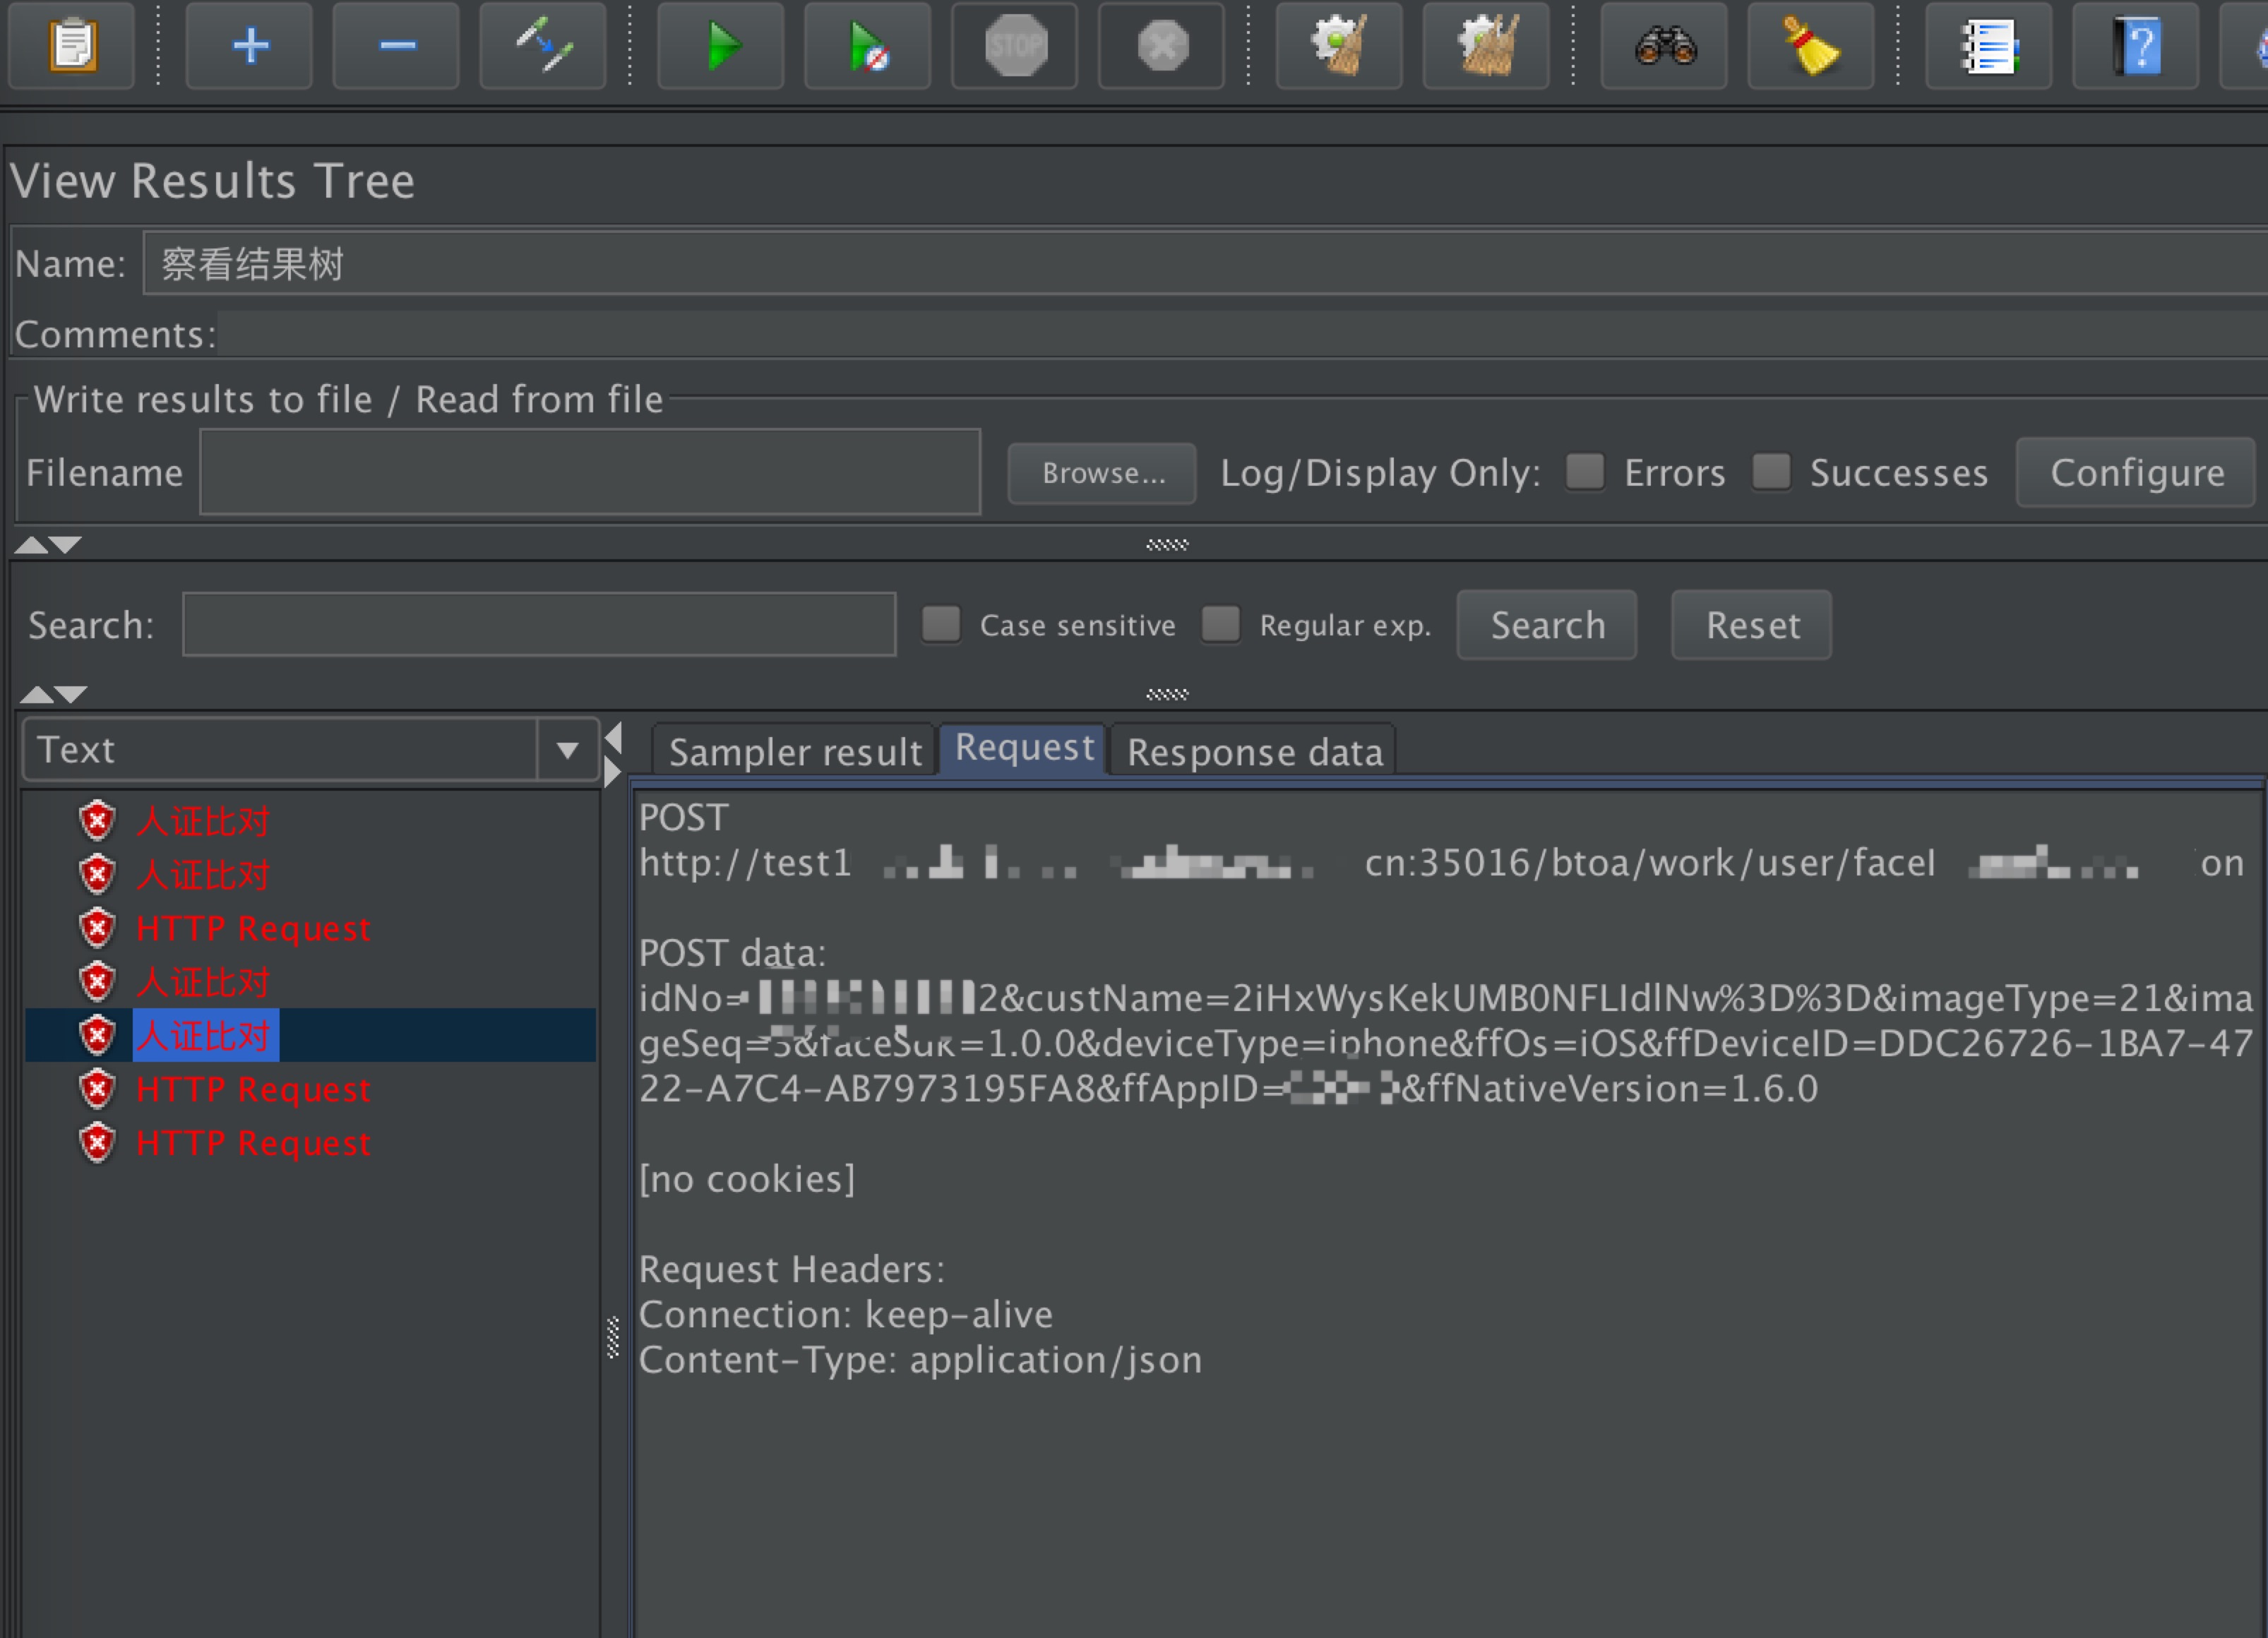Click the Clear All toolbar icon
This screenshot has height=1638, width=2268.
(x=1486, y=46)
